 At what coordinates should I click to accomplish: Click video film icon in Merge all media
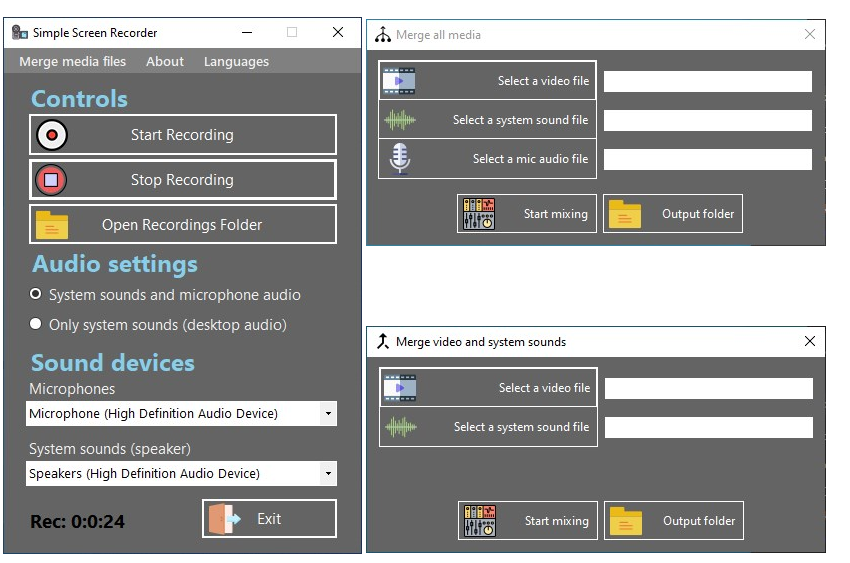pos(399,81)
